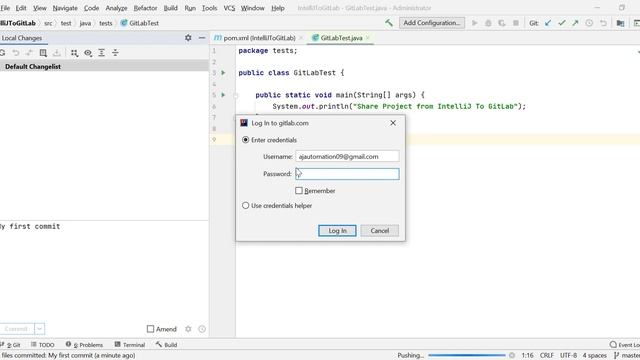Open commit message history clock icon
The width and height of the screenshot is (640, 360).
point(202,329)
